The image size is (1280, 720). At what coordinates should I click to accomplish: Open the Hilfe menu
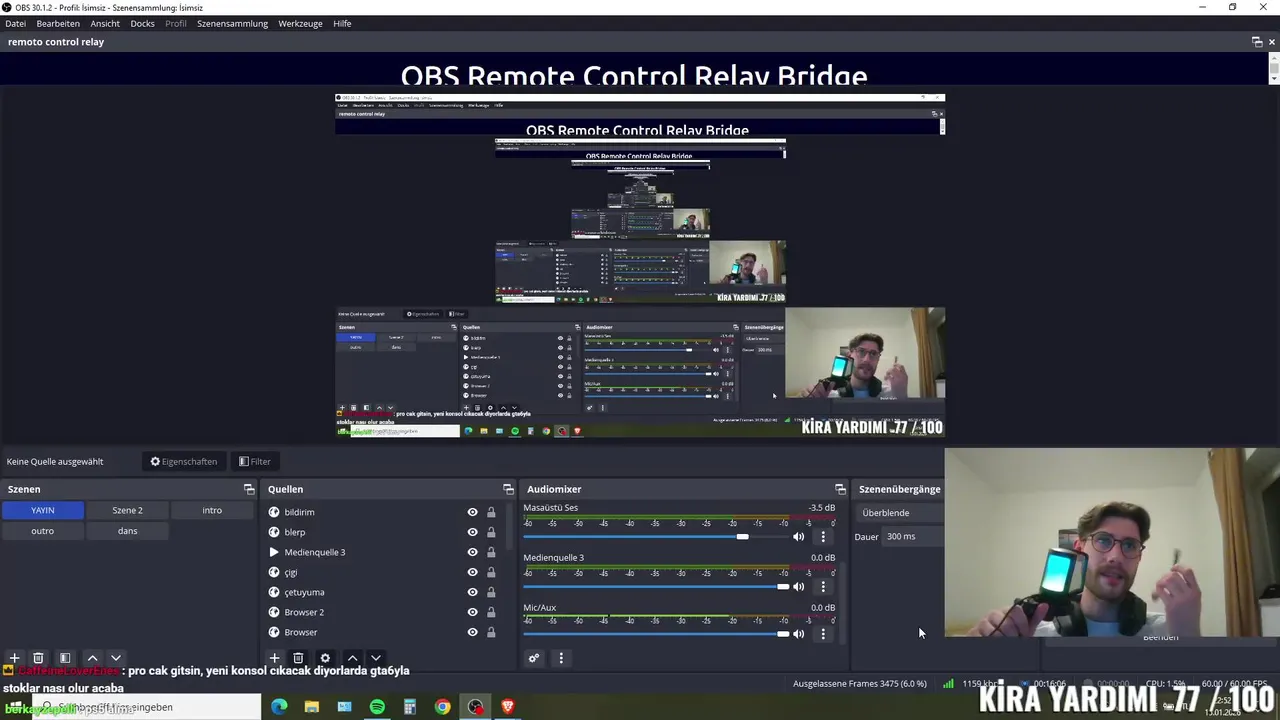pos(342,23)
